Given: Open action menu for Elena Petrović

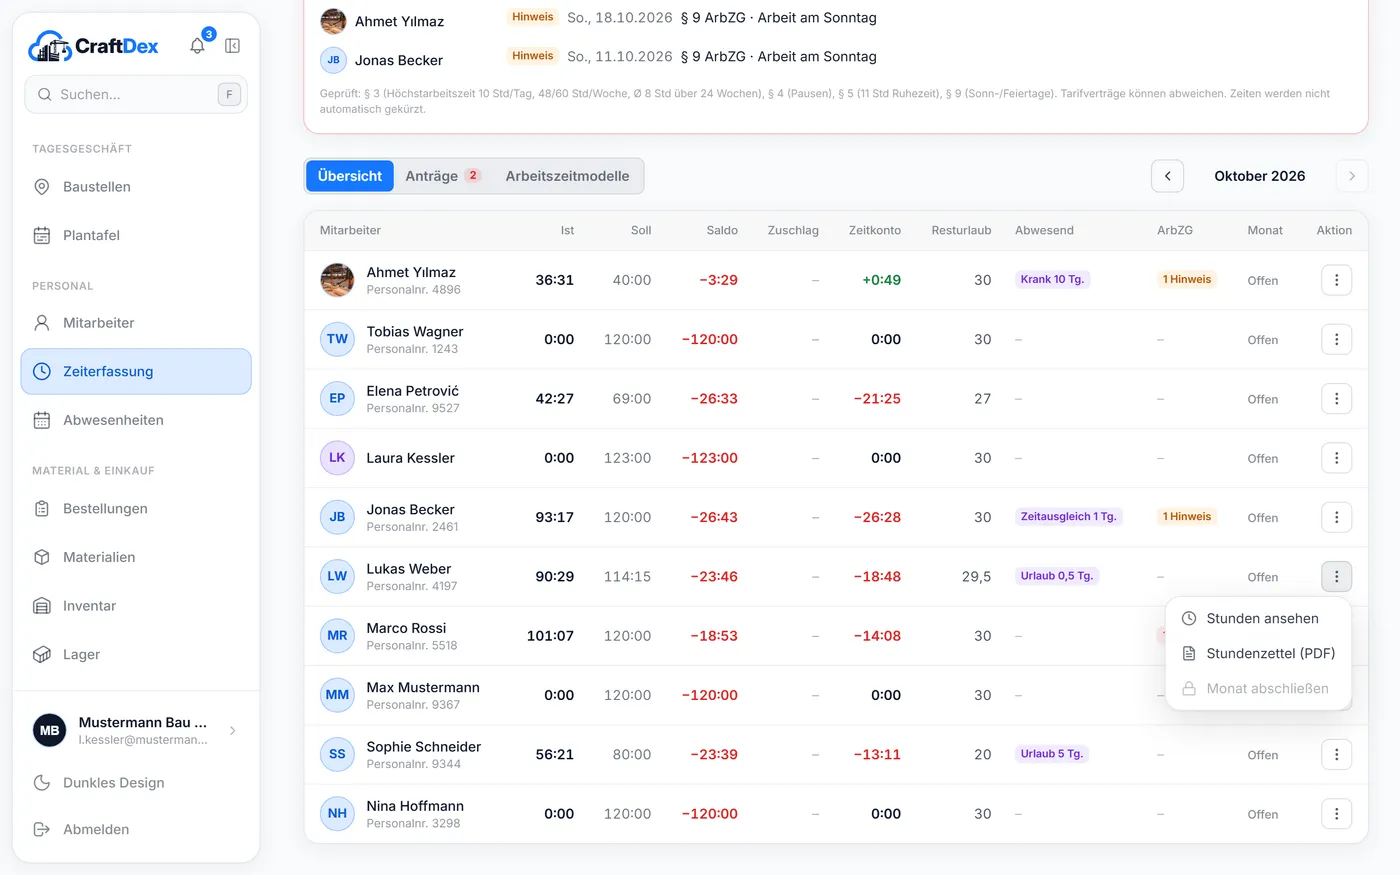Looking at the screenshot, I should pyautogui.click(x=1336, y=399).
